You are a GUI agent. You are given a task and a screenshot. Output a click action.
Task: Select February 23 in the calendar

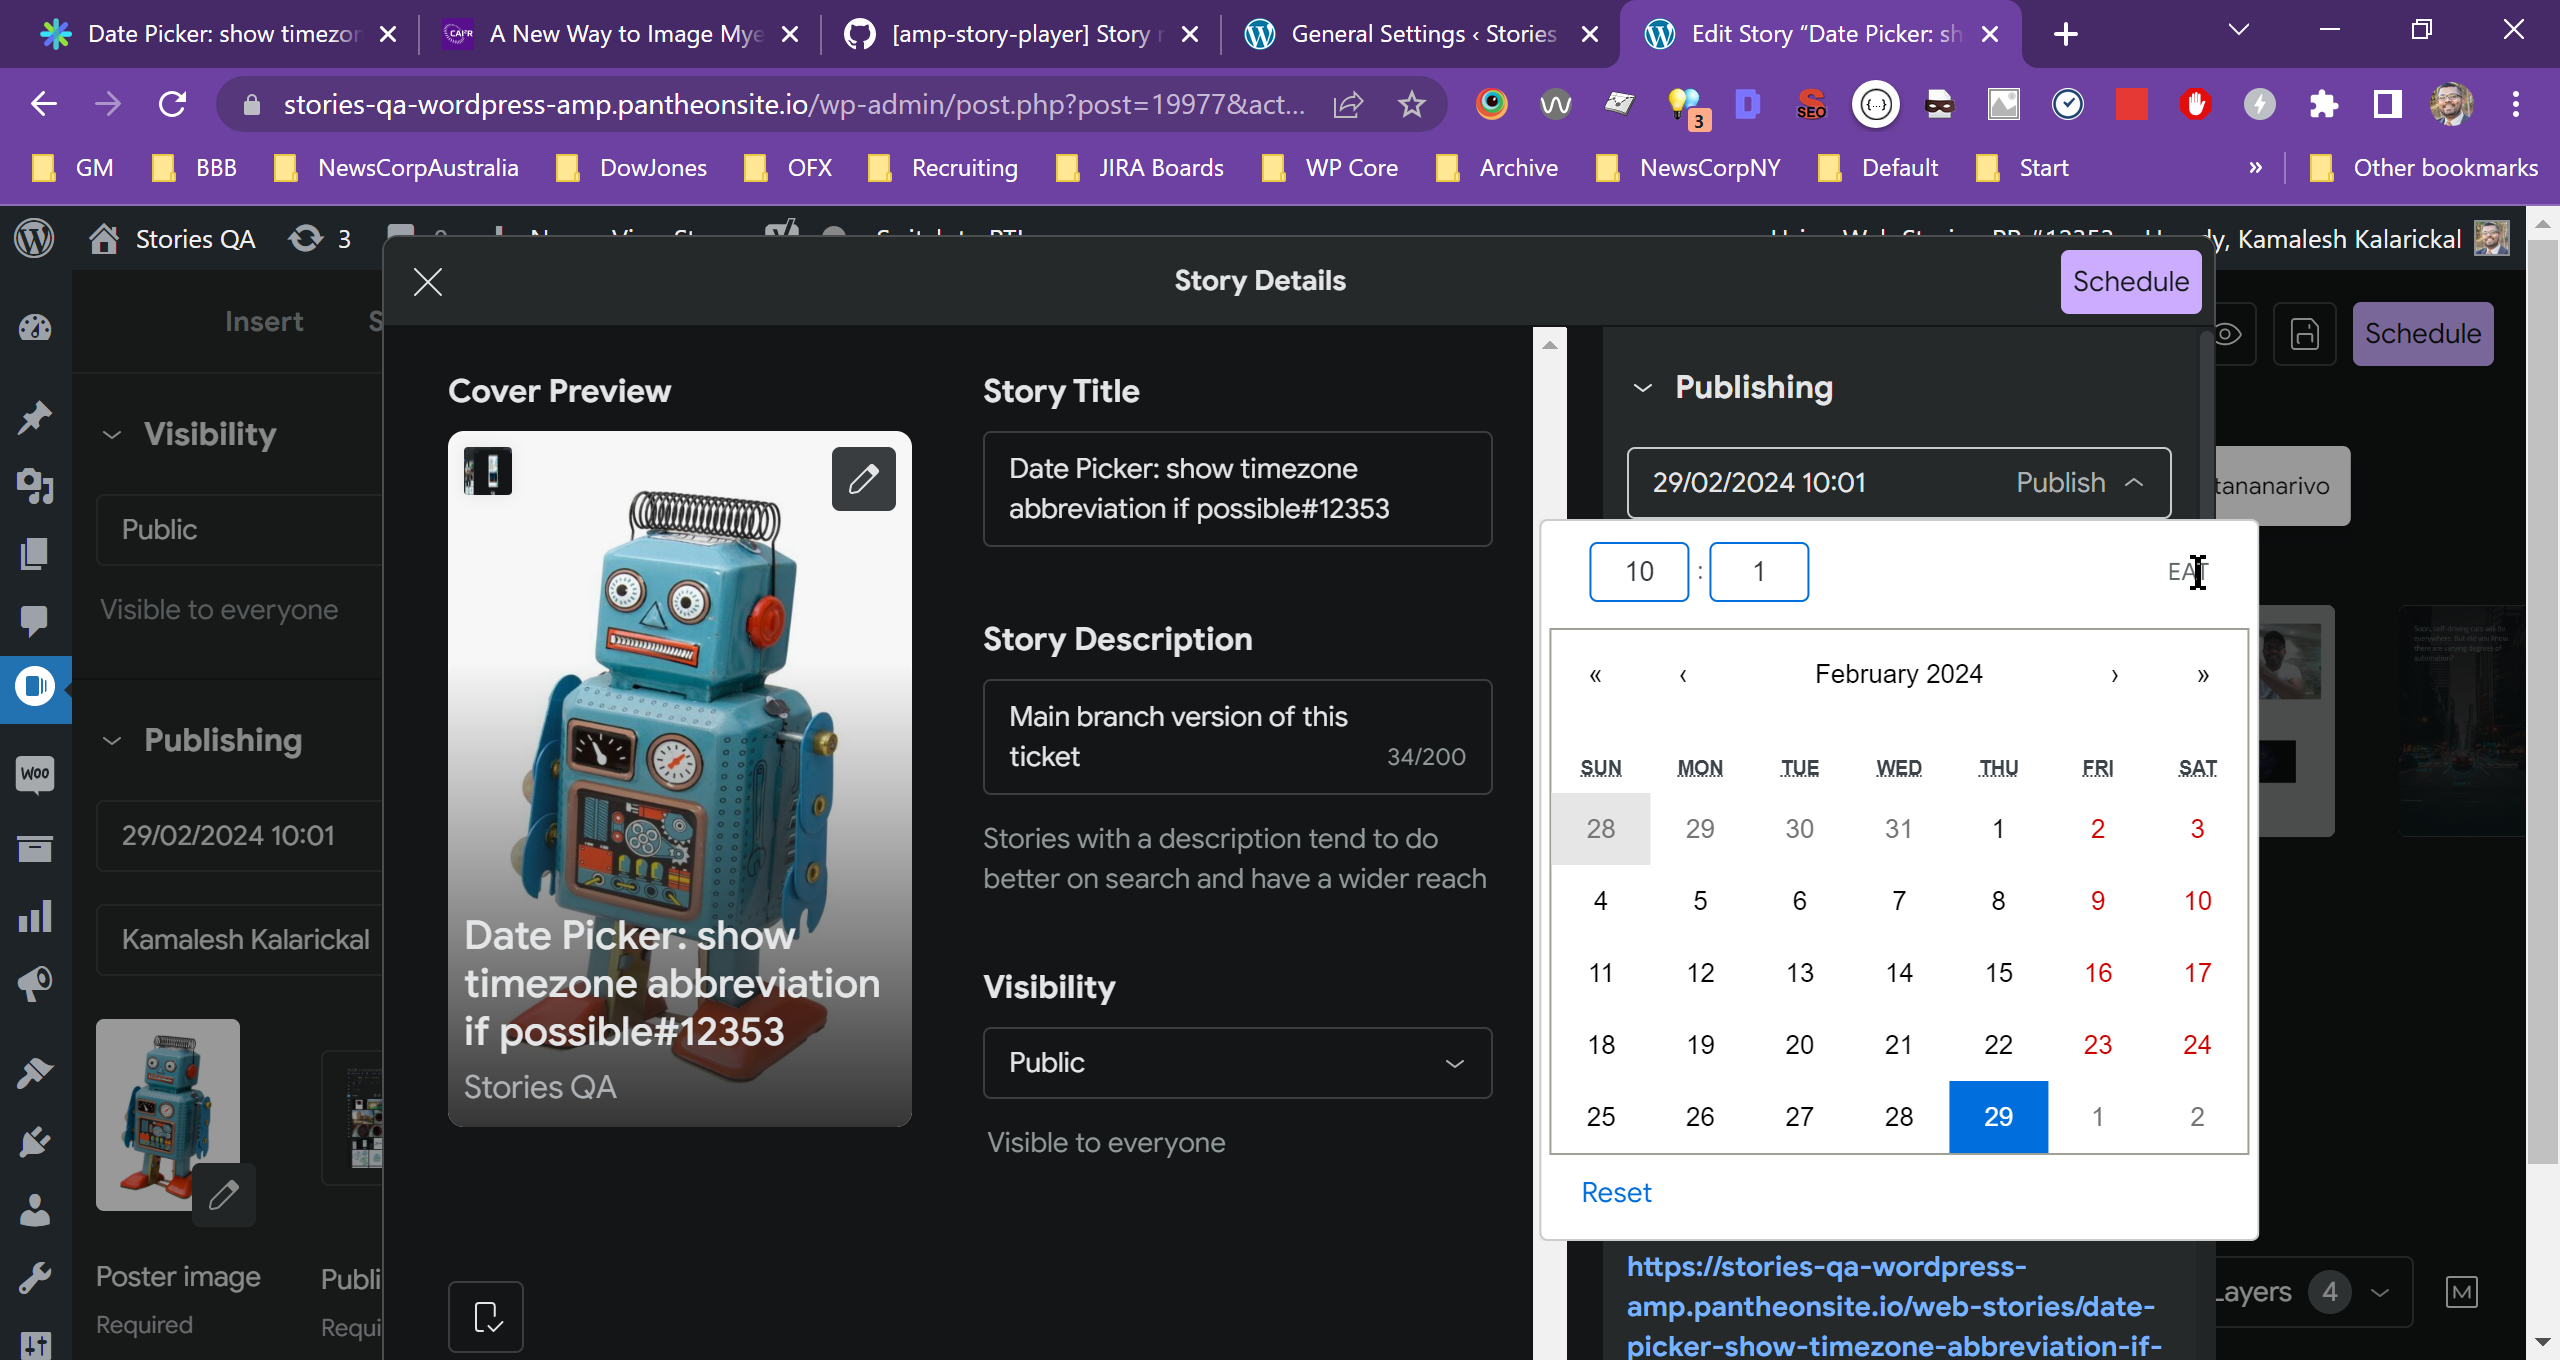(x=2098, y=1045)
